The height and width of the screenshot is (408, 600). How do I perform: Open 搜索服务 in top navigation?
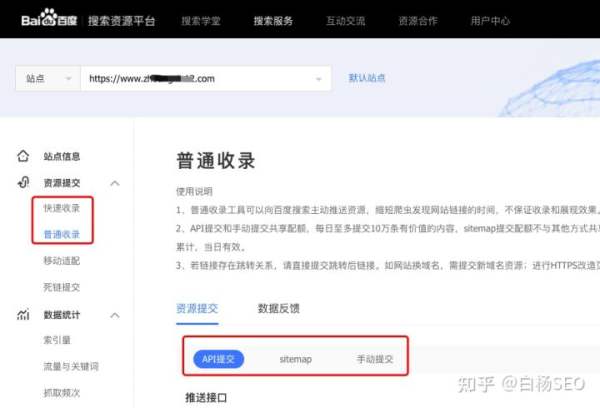(x=273, y=21)
